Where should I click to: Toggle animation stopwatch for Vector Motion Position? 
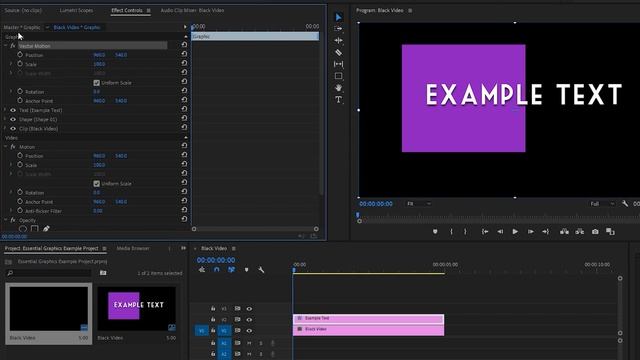coord(20,54)
